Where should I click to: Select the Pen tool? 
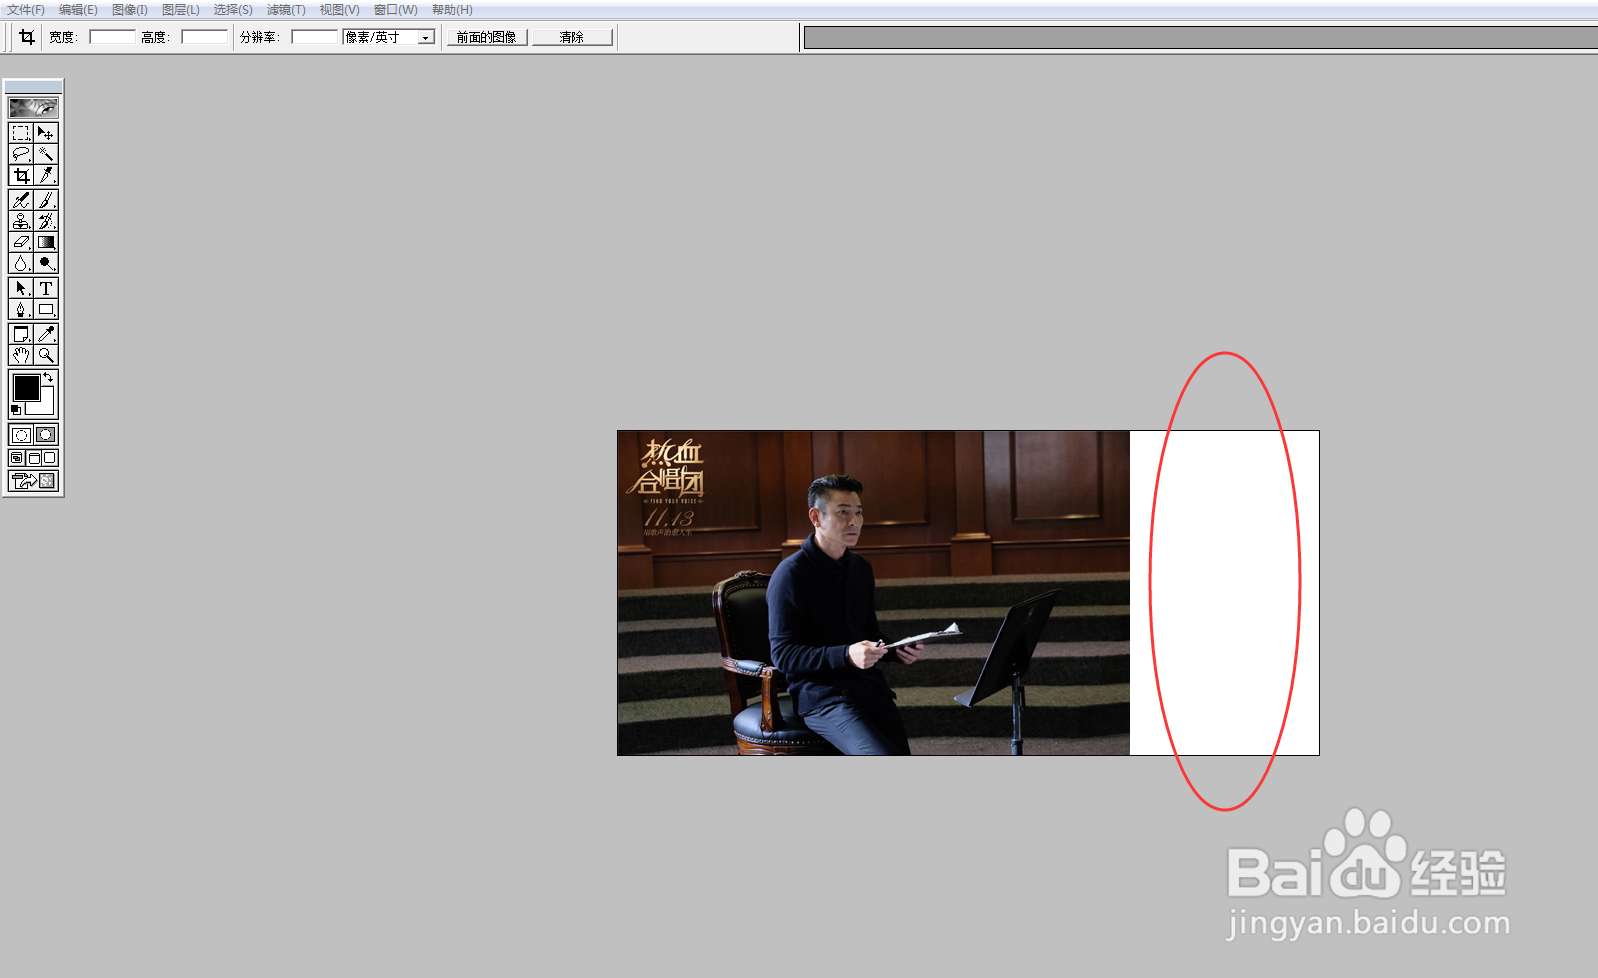[x=21, y=309]
